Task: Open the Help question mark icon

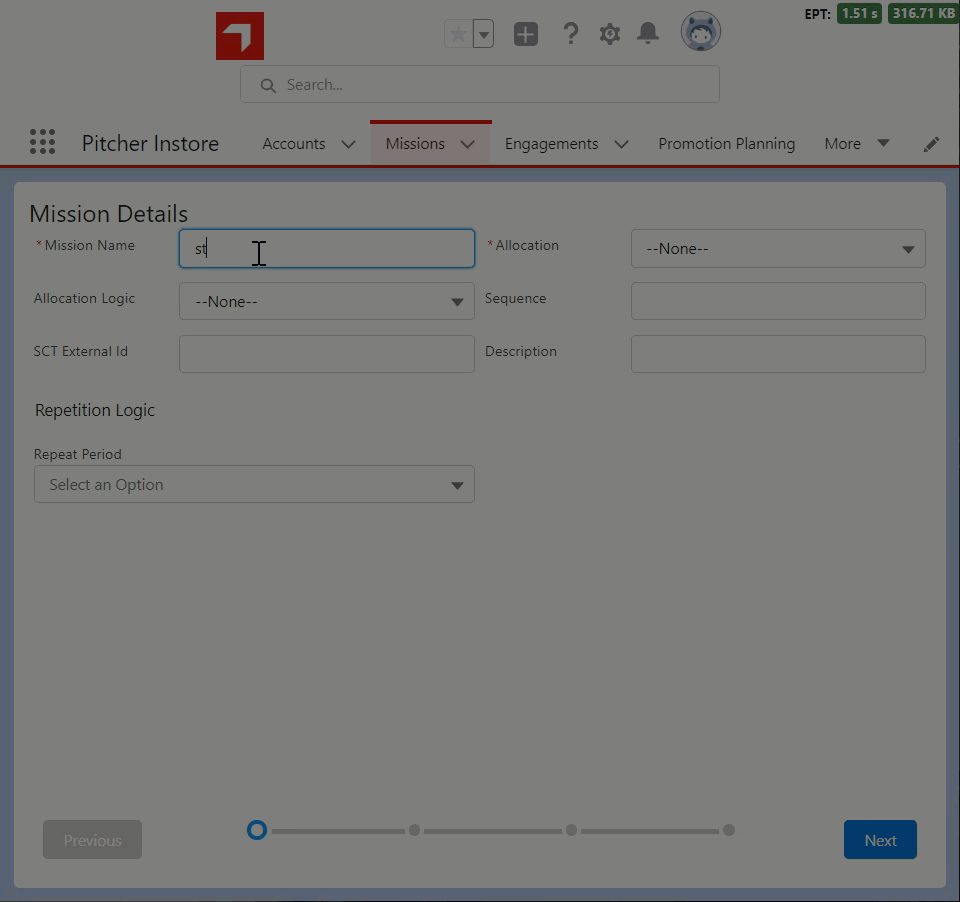Action: point(570,34)
